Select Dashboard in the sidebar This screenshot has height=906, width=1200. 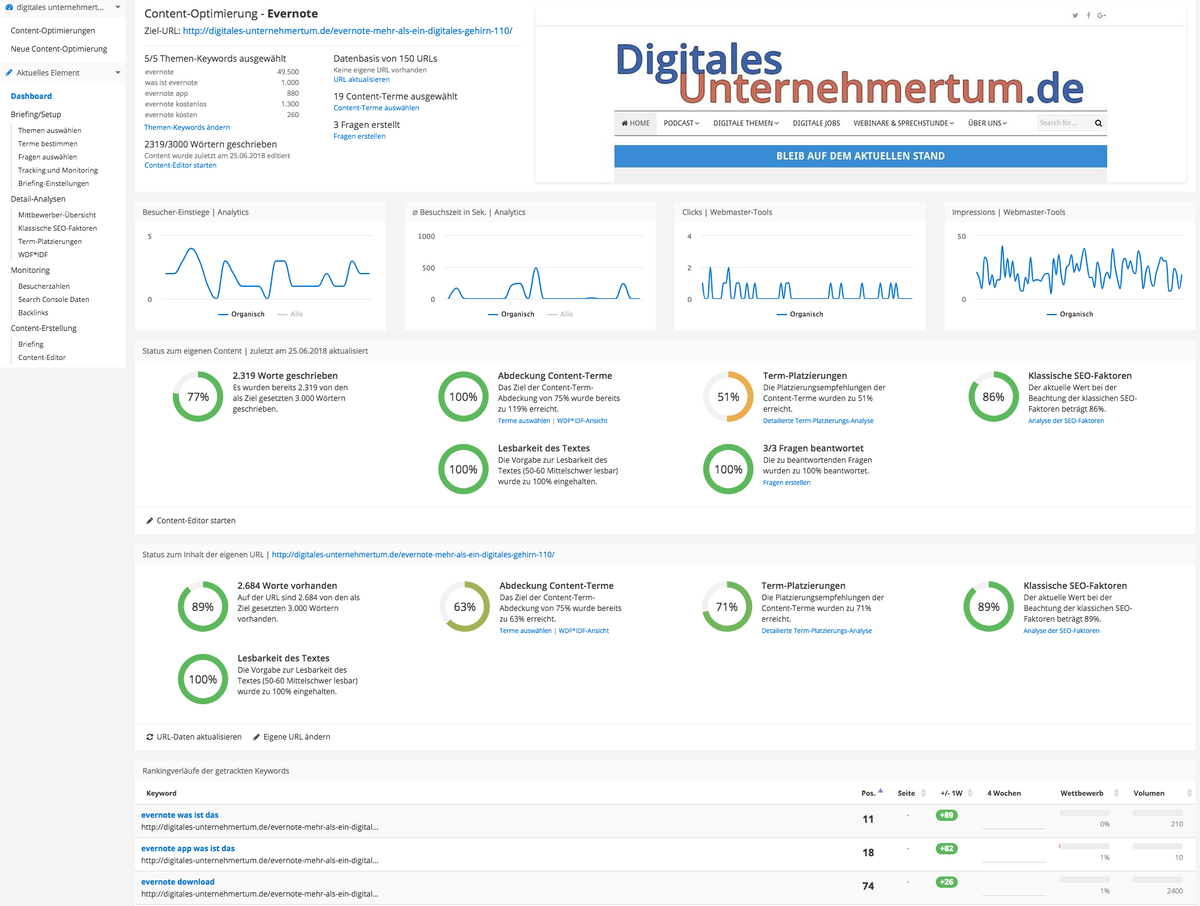click(x=31, y=96)
